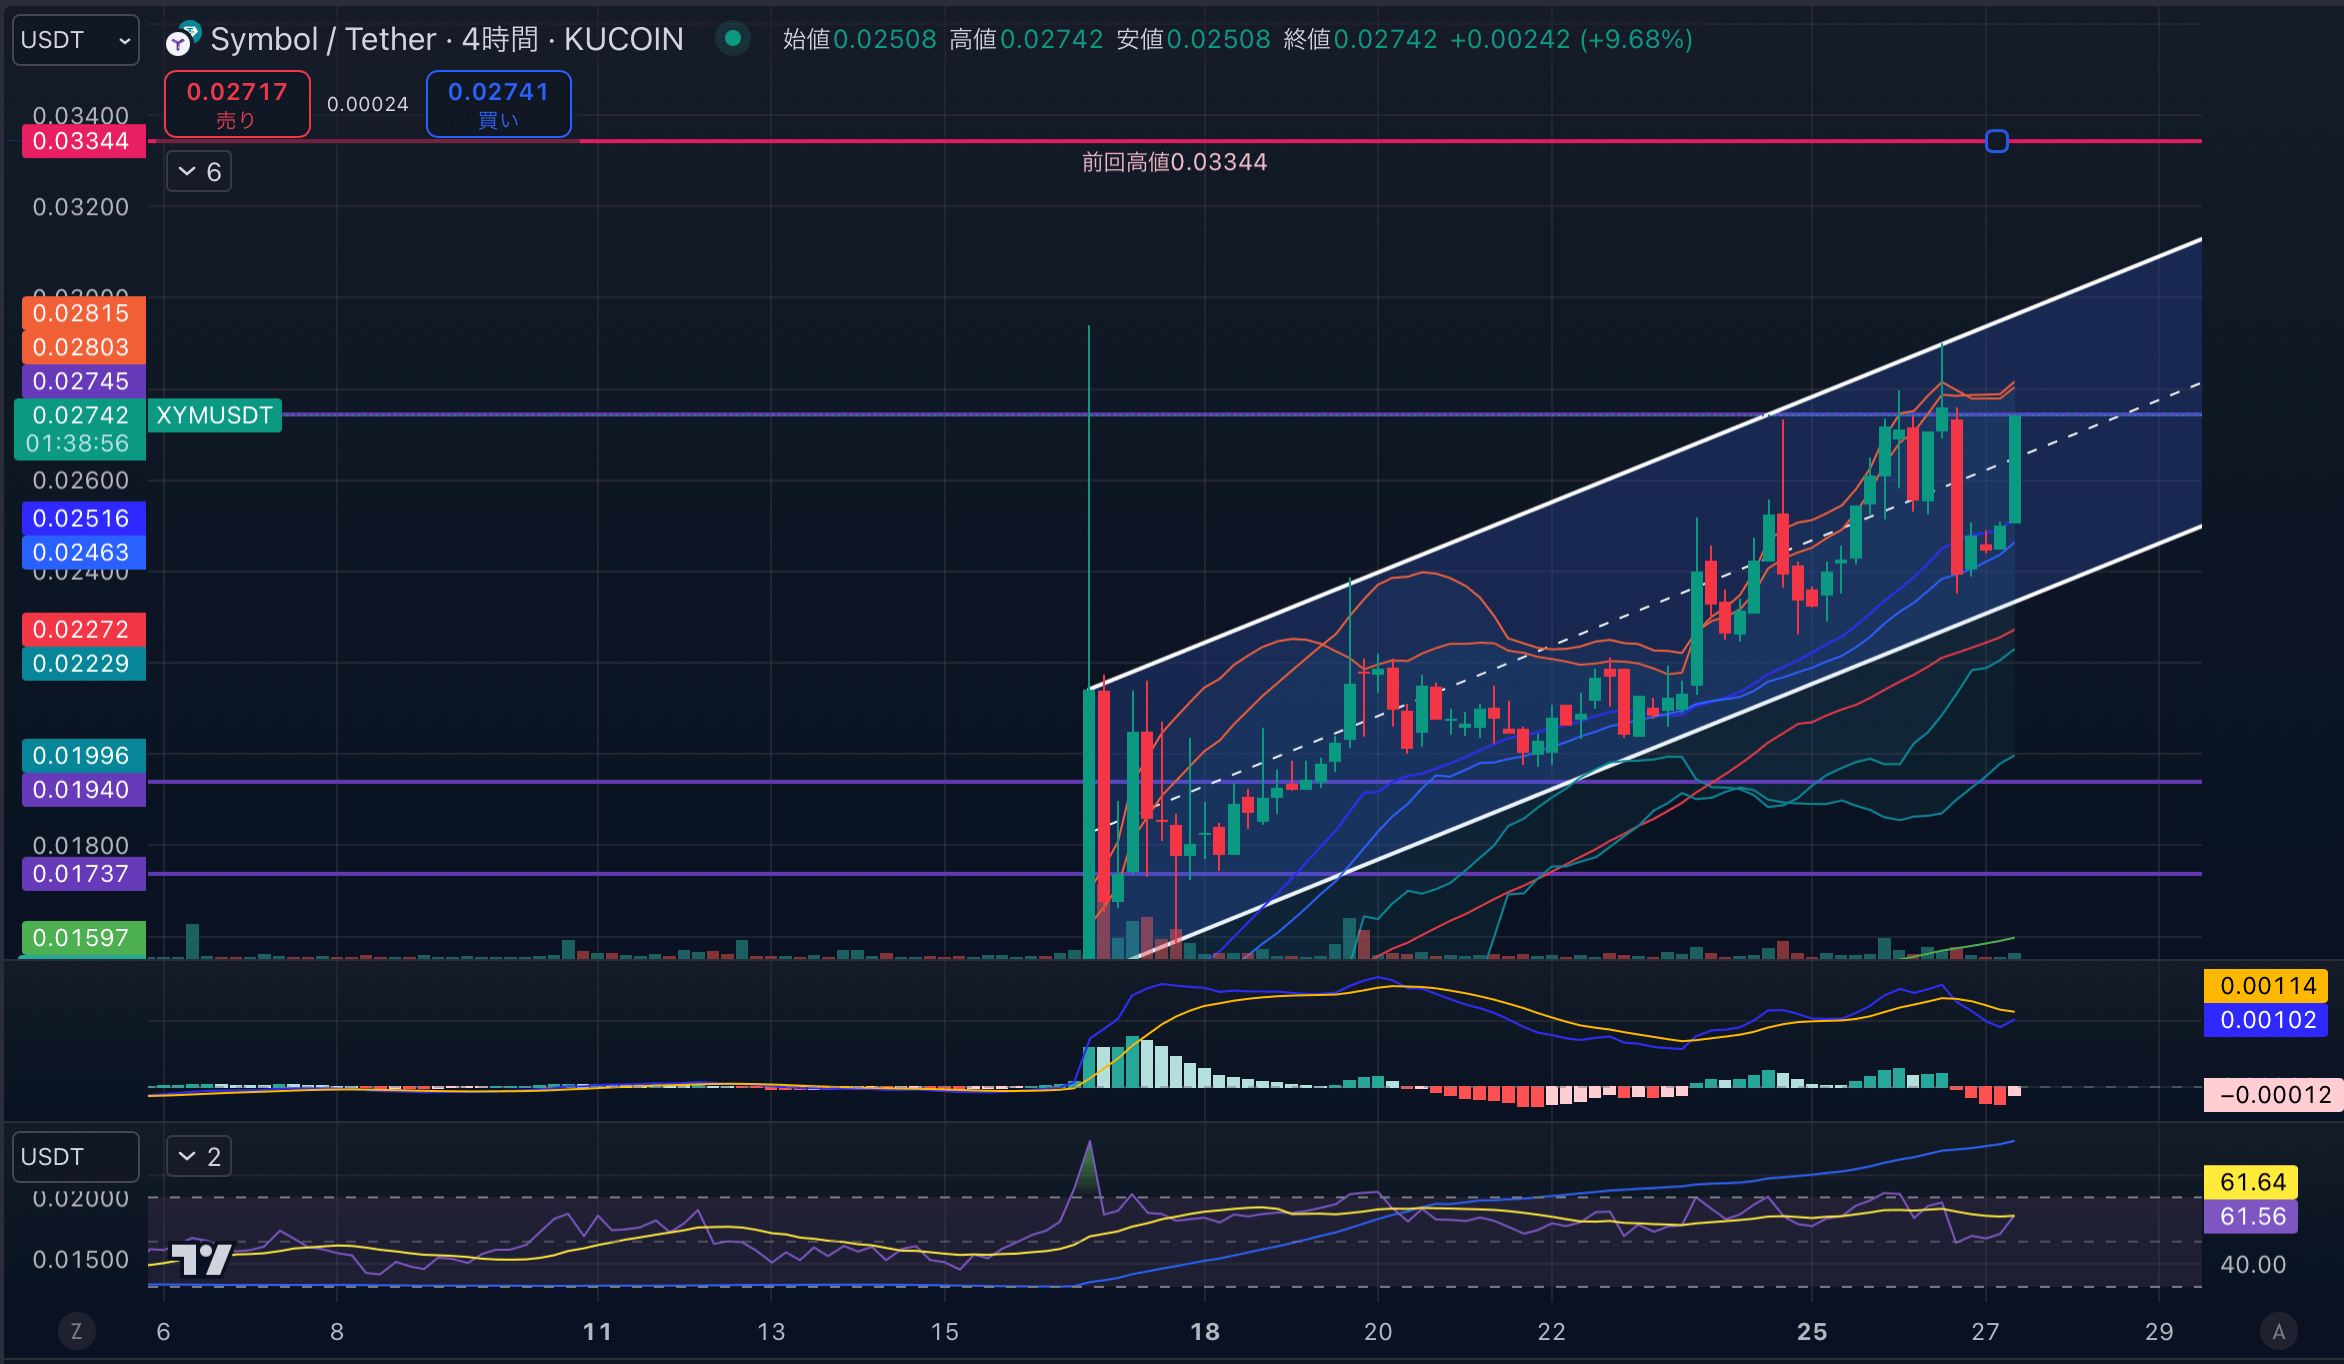Open the lower pane USDT currency selector
The width and height of the screenshot is (2344, 1364).
76,1157
